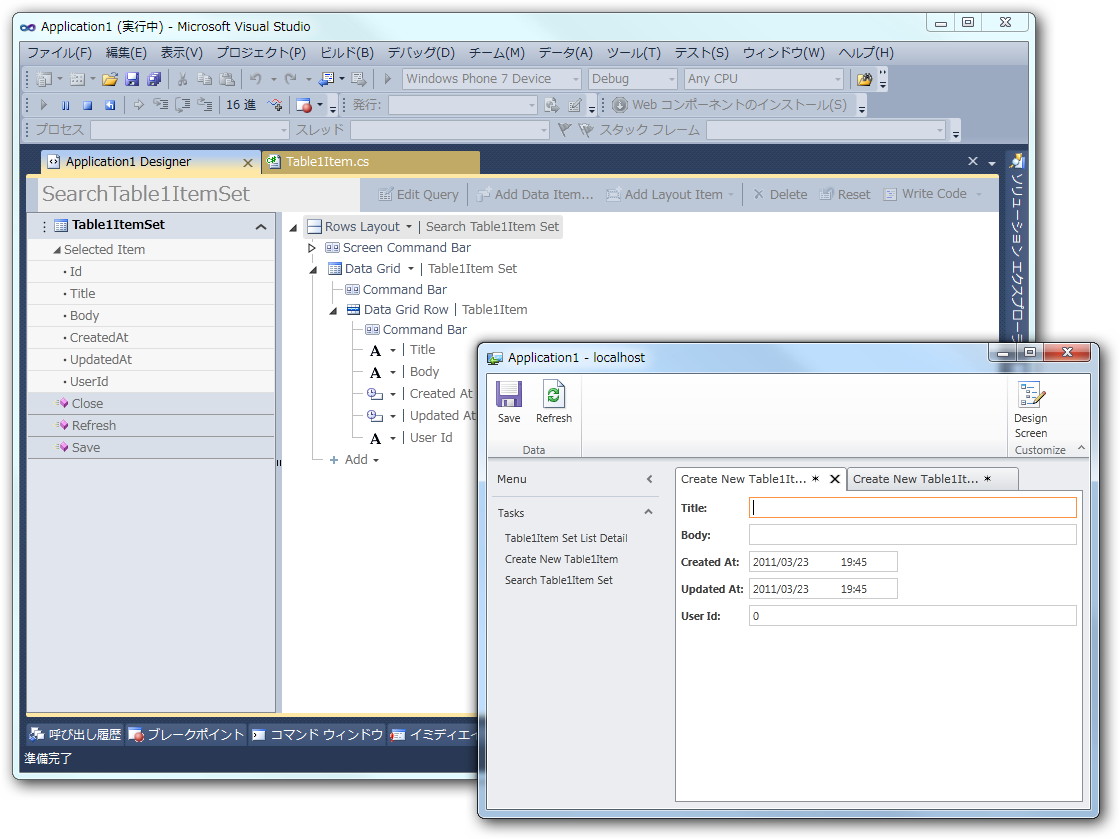Image resolution: width=1120 pixels, height=839 pixels.
Task: Expand the Screen Command Bar tree node
Action: (312, 247)
